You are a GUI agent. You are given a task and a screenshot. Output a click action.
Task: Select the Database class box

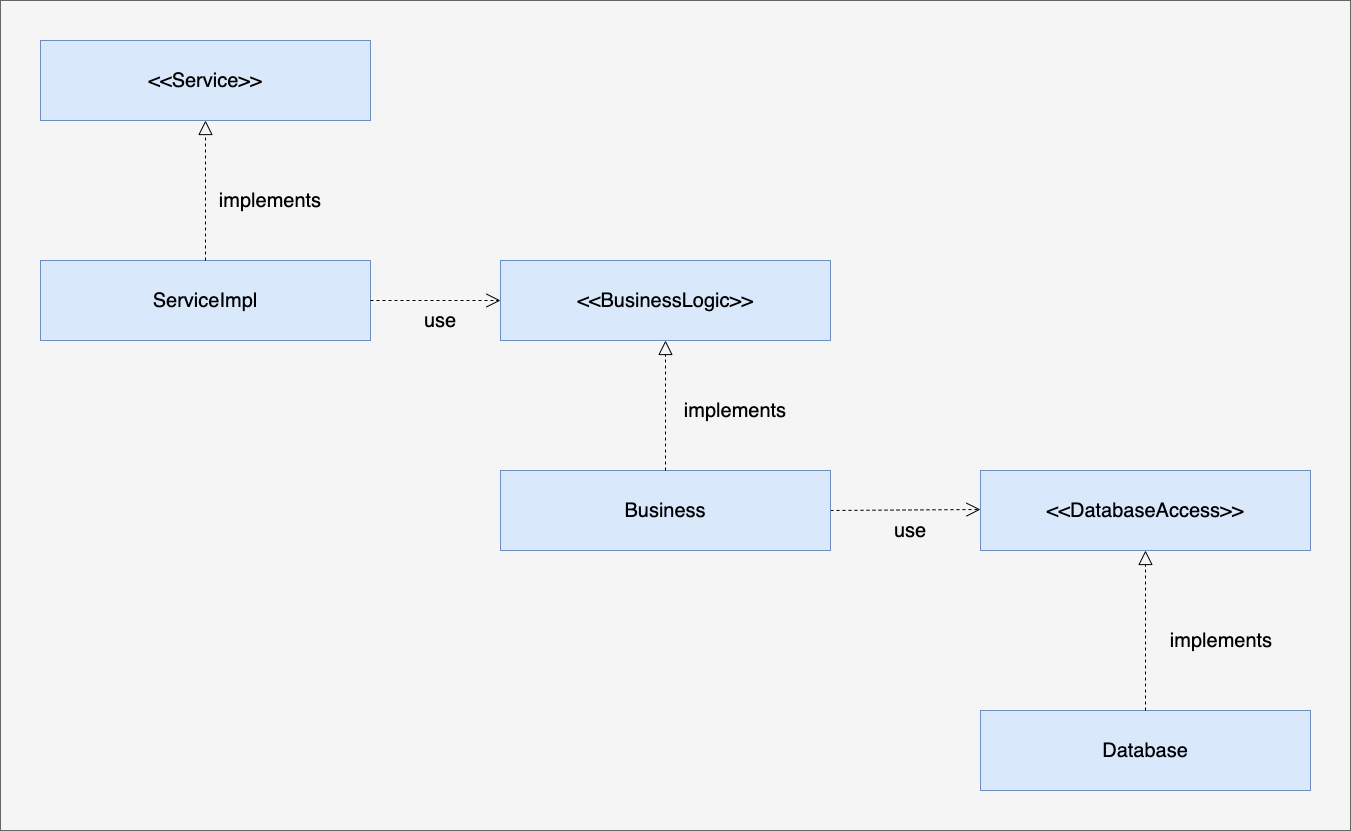1145,750
